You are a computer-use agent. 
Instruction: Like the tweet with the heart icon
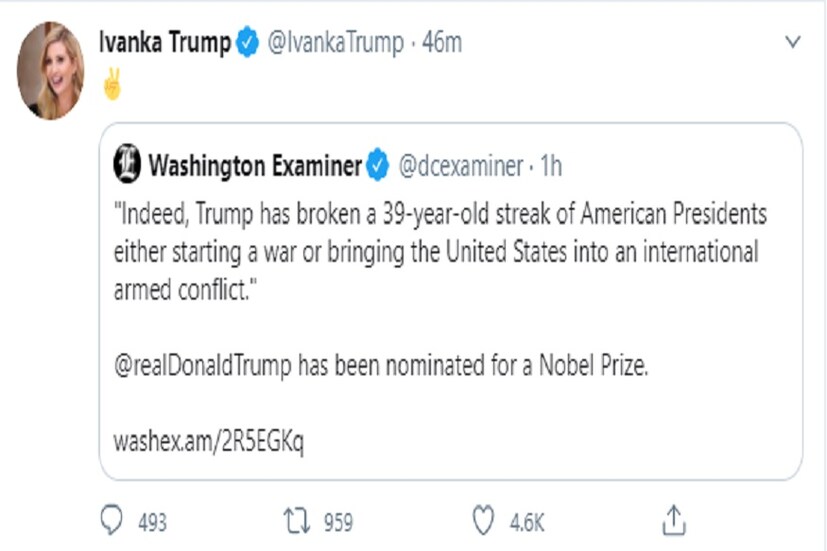click(x=484, y=520)
